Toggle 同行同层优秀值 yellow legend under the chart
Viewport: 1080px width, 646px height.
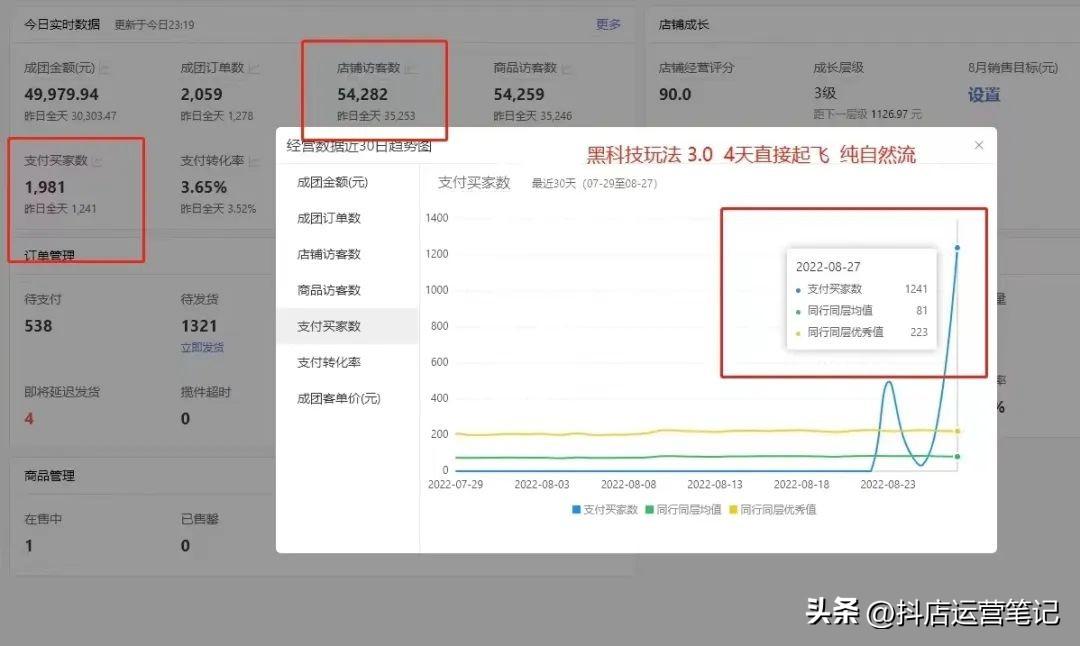tap(772, 510)
